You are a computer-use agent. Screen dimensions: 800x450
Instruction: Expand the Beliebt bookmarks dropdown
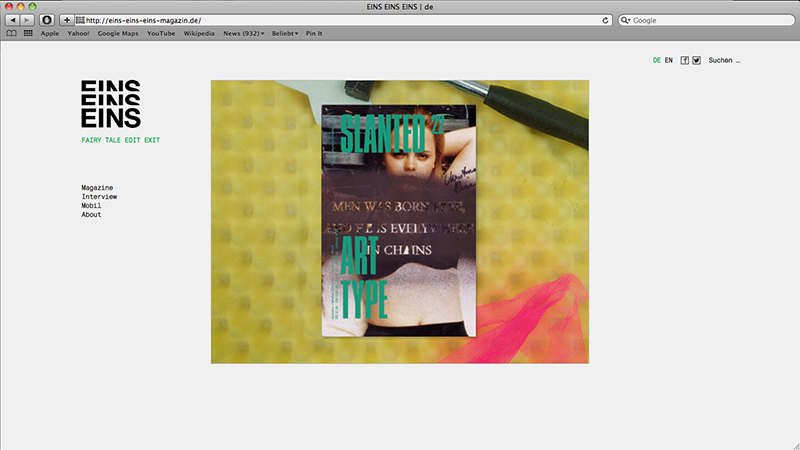click(x=285, y=33)
